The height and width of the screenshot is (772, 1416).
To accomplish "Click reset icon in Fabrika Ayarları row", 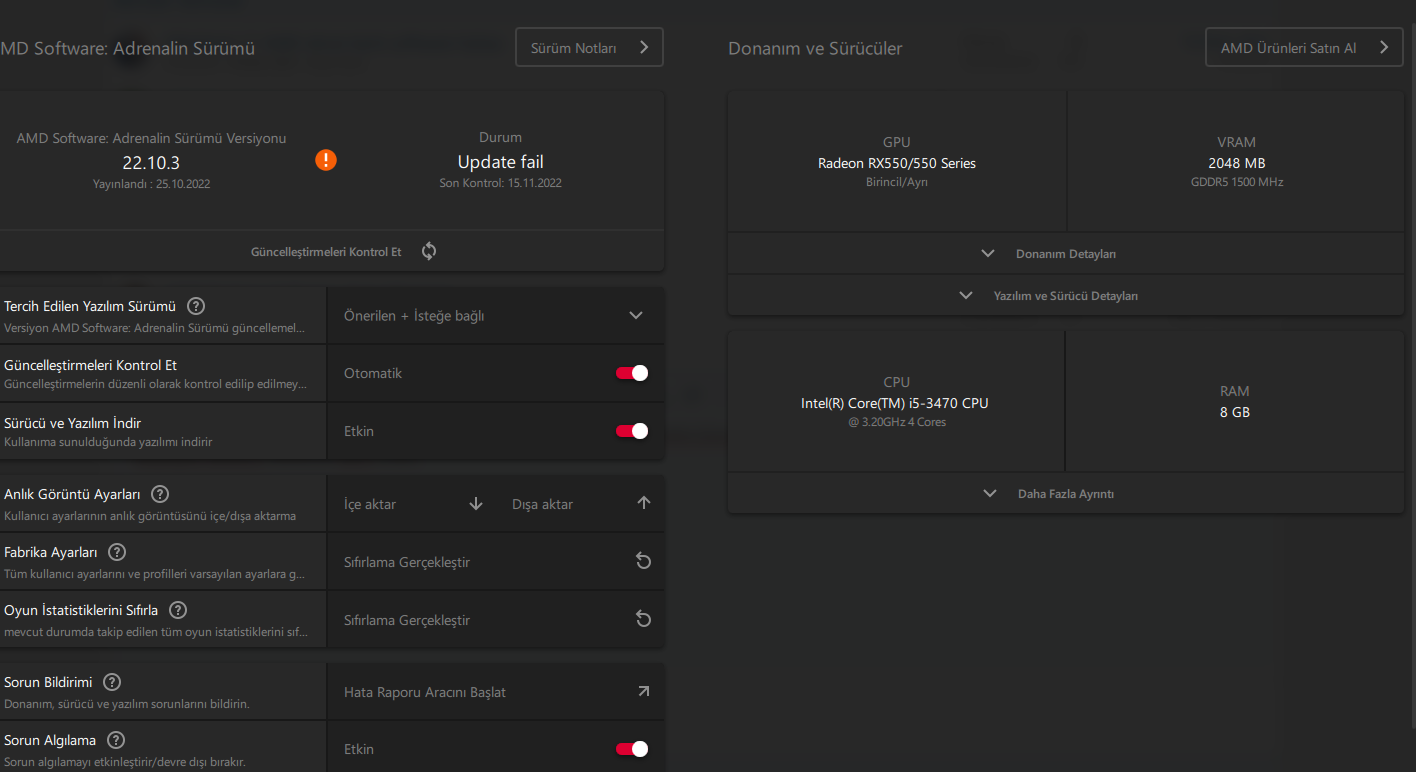I will click(x=643, y=561).
